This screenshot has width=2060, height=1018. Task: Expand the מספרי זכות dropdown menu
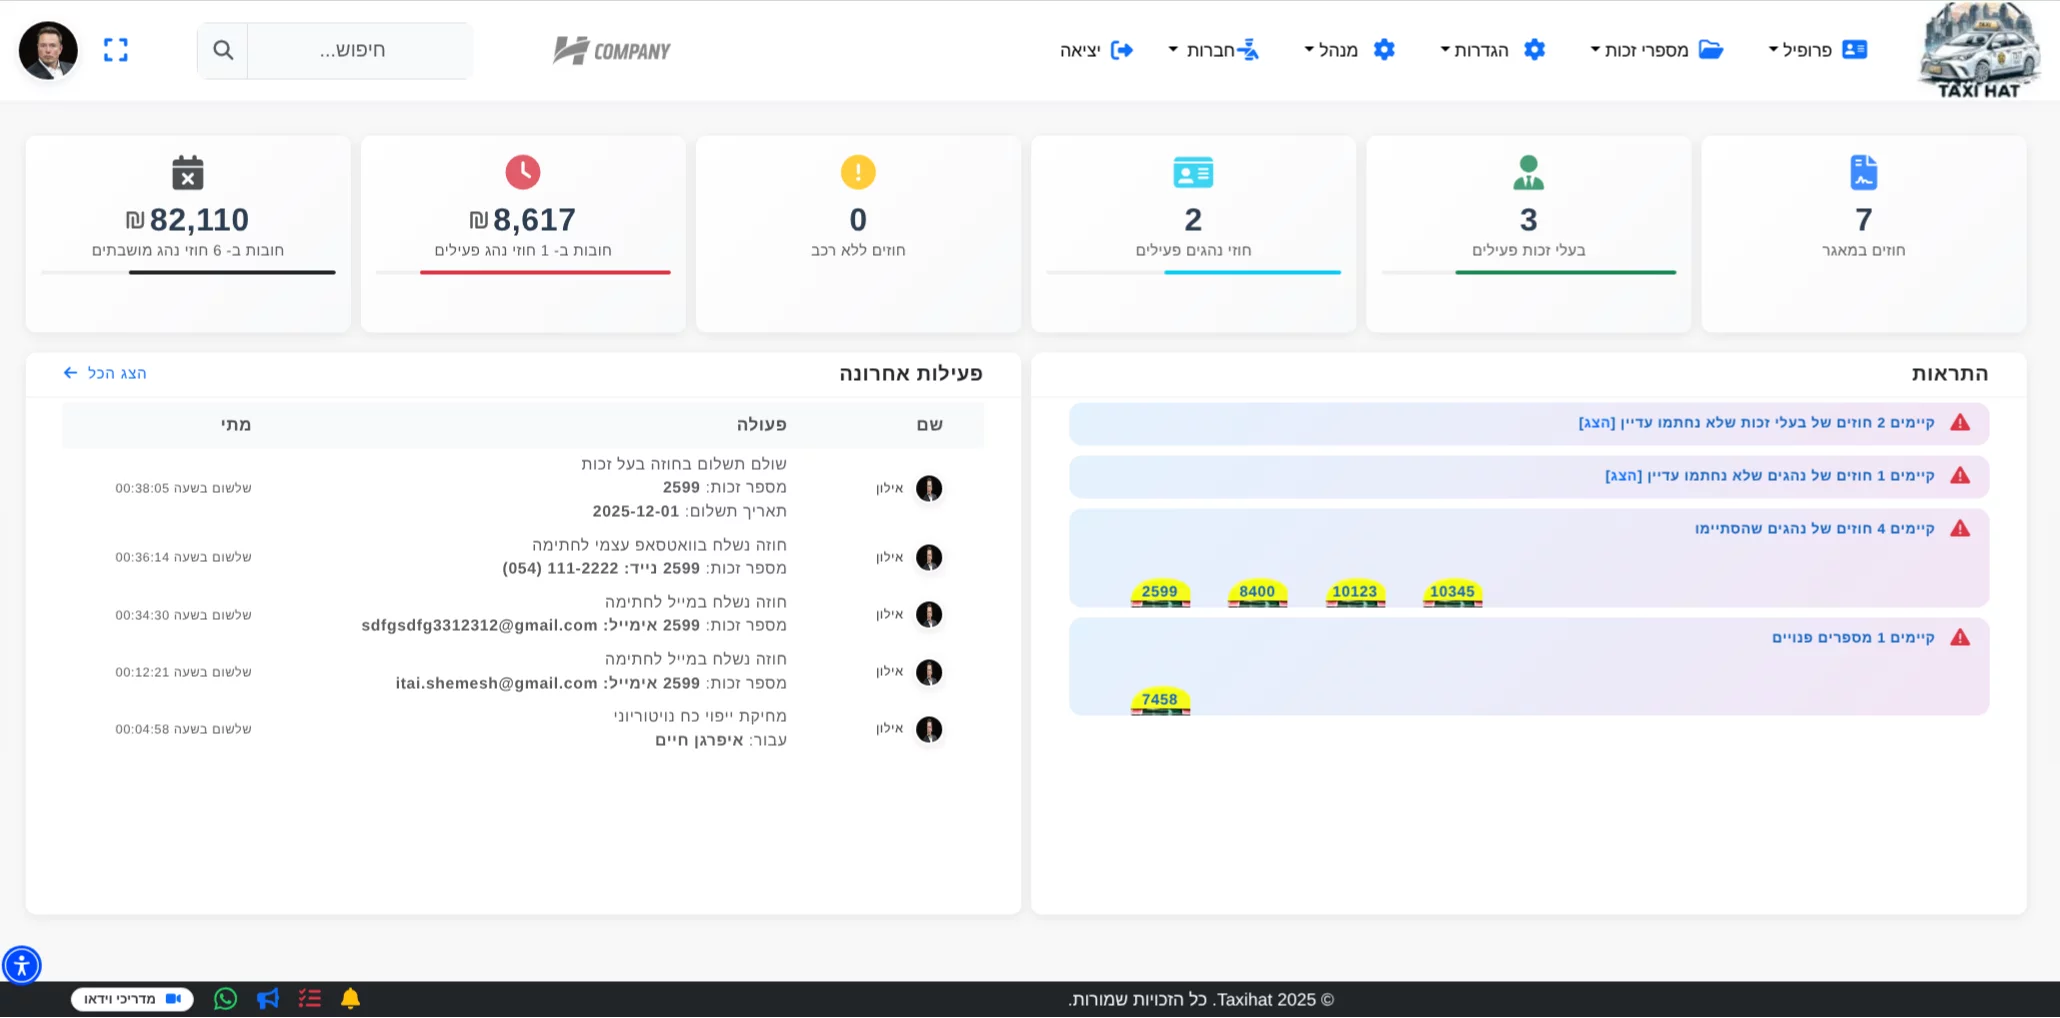pyautogui.click(x=1656, y=50)
